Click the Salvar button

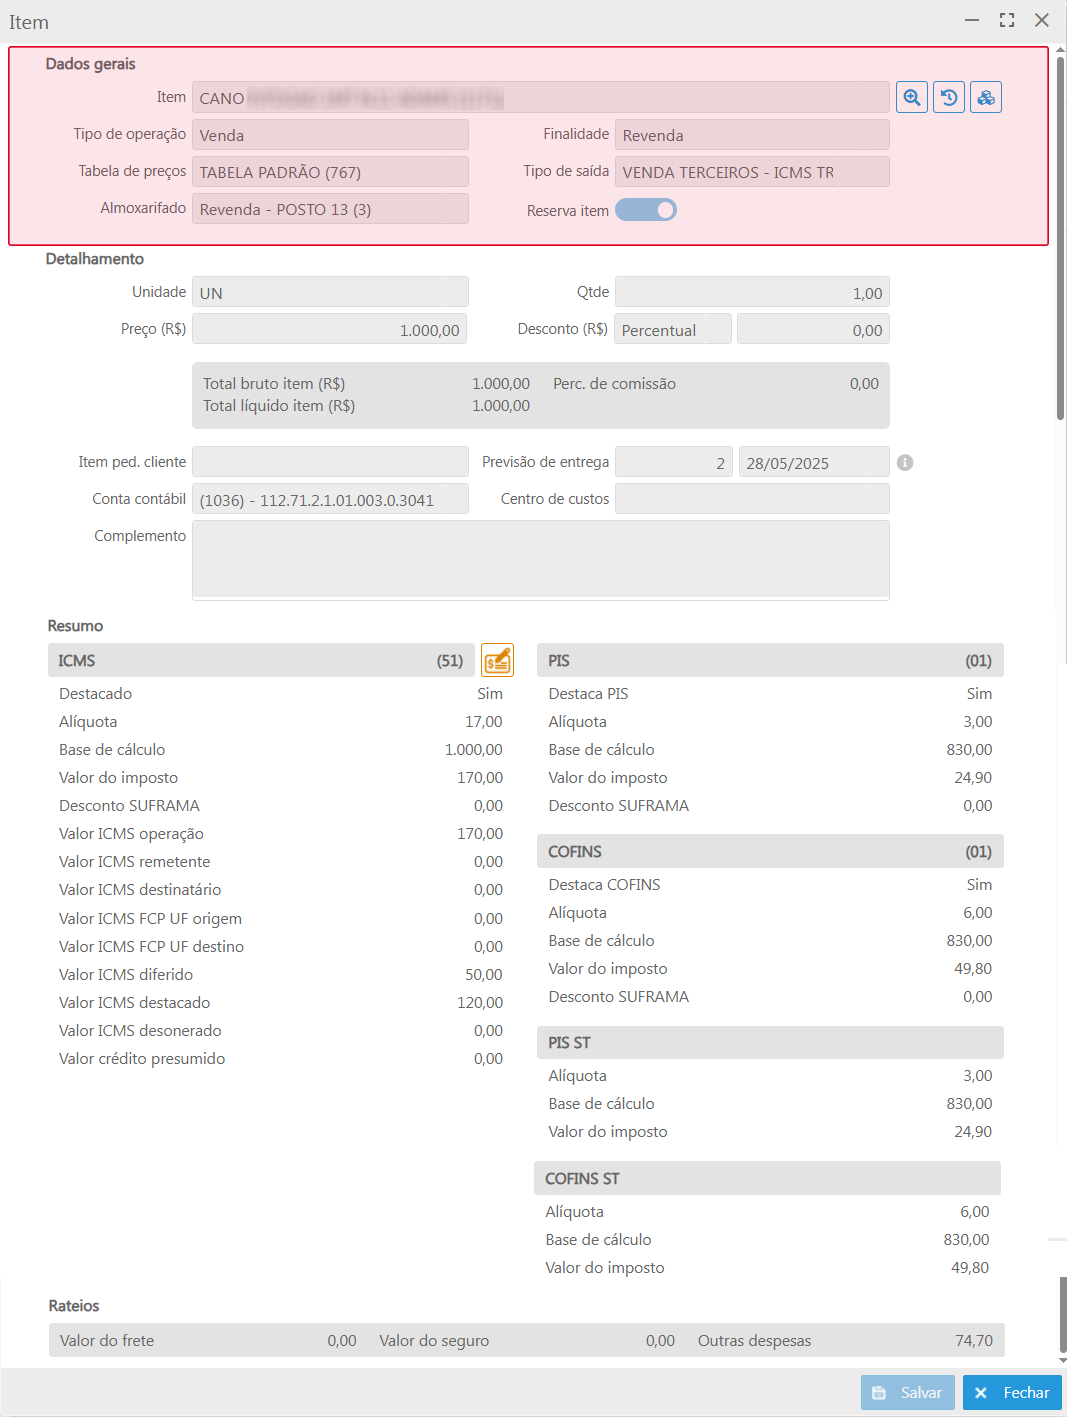pyautogui.click(x=908, y=1392)
